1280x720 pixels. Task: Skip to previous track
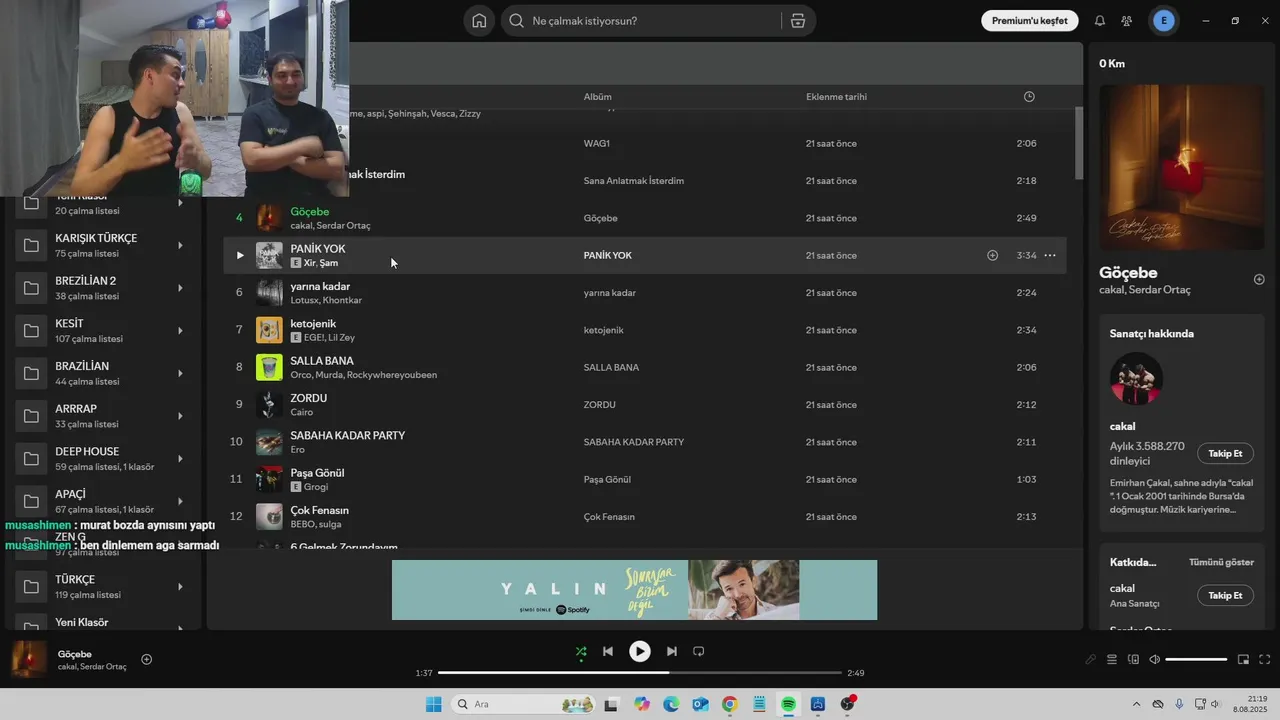pyautogui.click(x=607, y=651)
